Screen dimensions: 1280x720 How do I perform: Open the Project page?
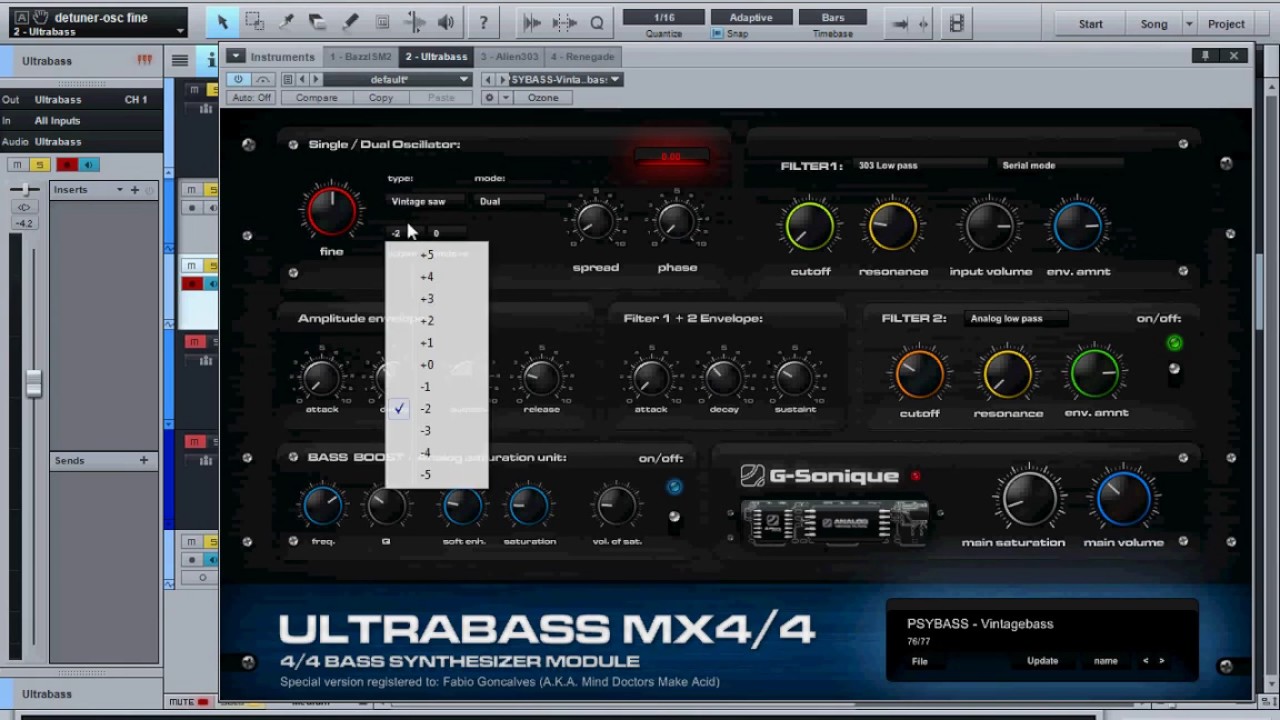(1226, 24)
